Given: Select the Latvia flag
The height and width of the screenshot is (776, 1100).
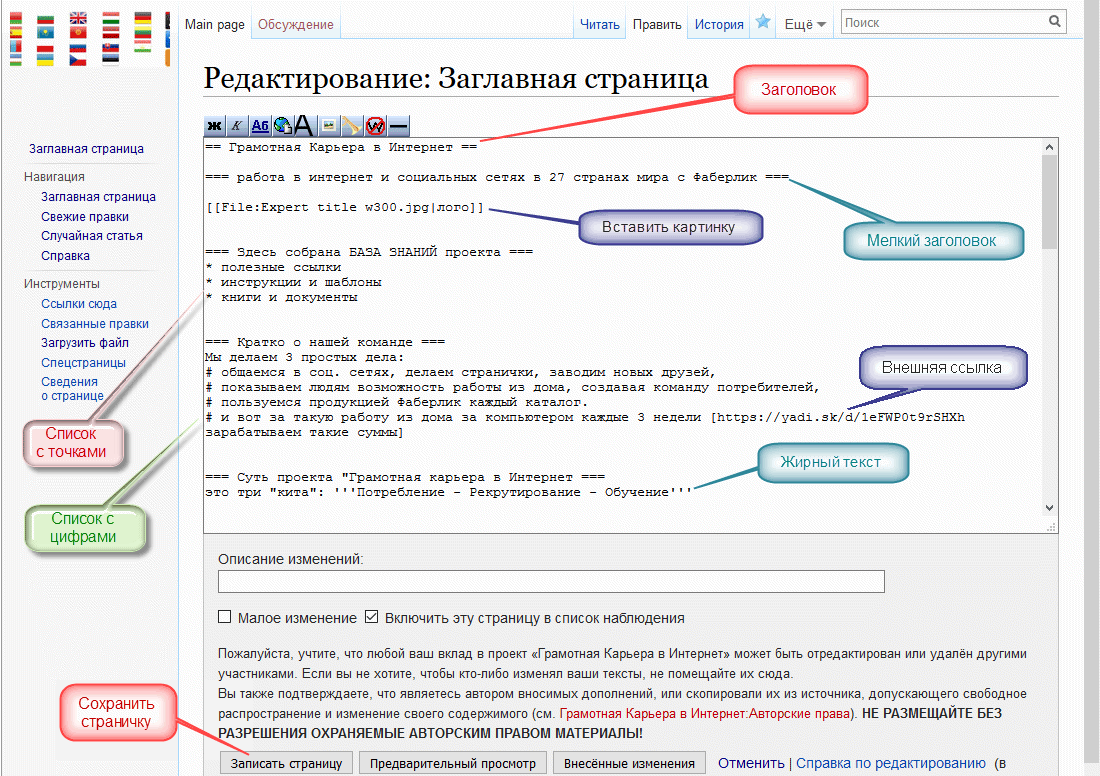Looking at the screenshot, I should (x=111, y=32).
